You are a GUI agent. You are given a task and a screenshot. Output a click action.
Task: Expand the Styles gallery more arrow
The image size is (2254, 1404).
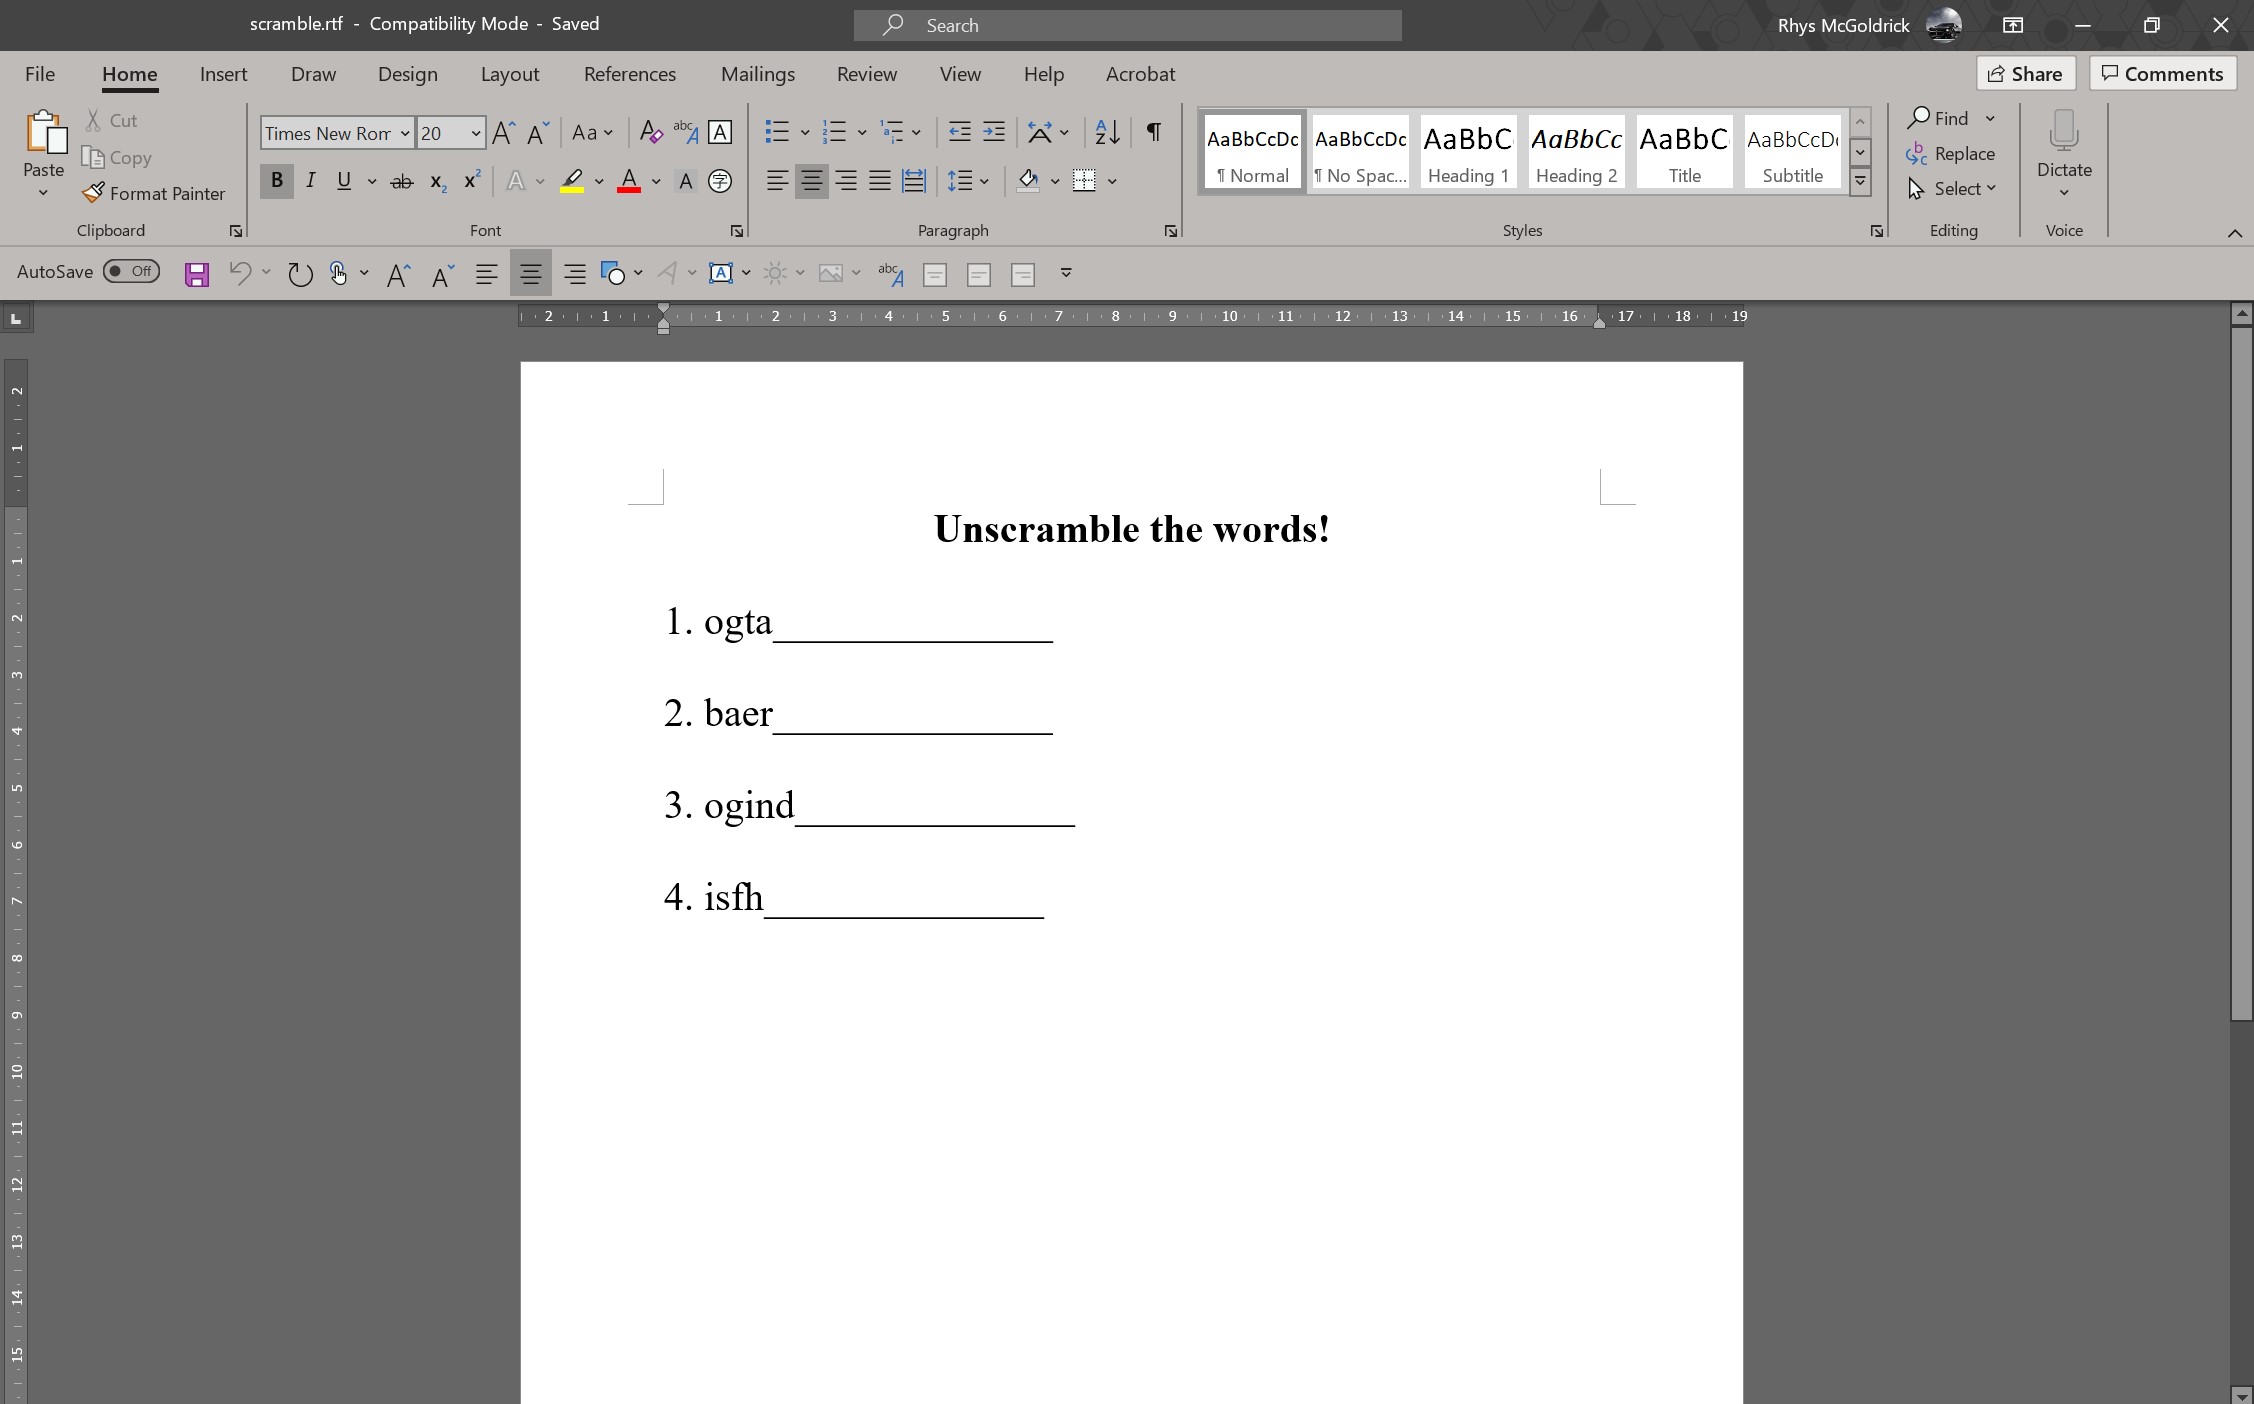pyautogui.click(x=1860, y=182)
